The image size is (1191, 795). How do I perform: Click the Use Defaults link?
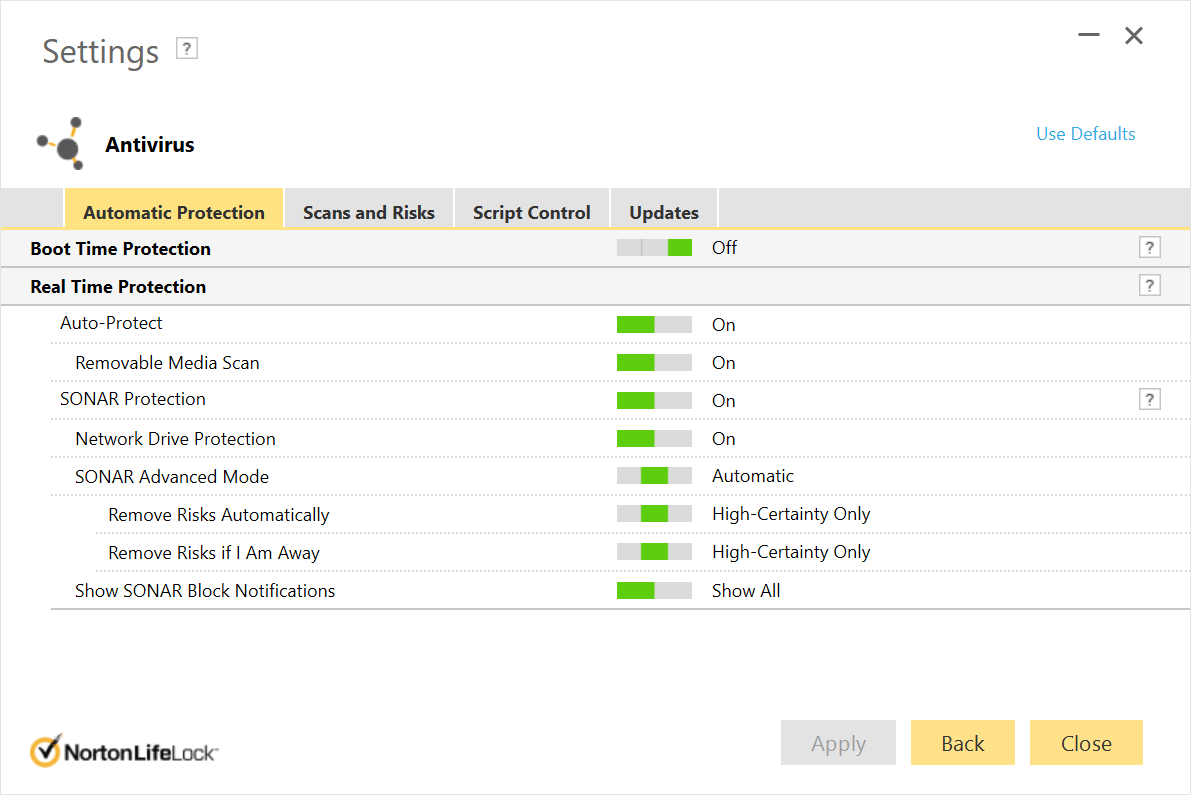pyautogui.click(x=1085, y=134)
